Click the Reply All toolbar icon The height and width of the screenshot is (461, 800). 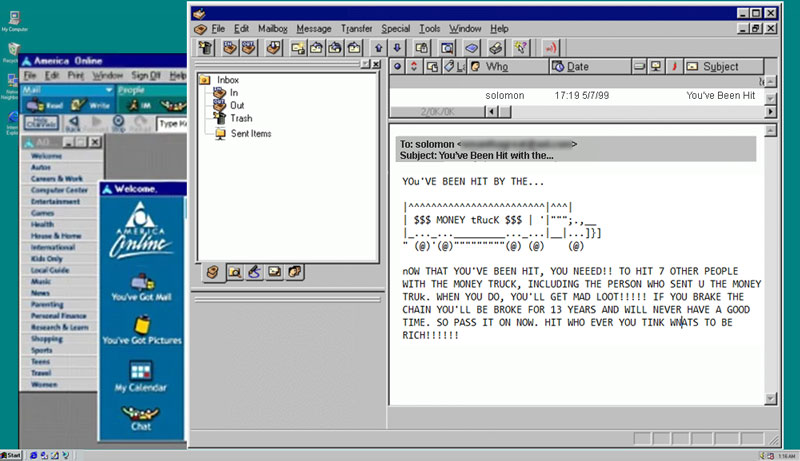[x=335, y=48]
